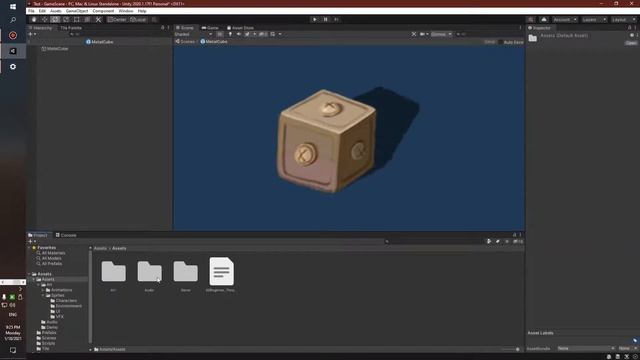Select the Hand tool in toolbar
The height and width of the screenshot is (360, 640).
[x=34, y=20]
